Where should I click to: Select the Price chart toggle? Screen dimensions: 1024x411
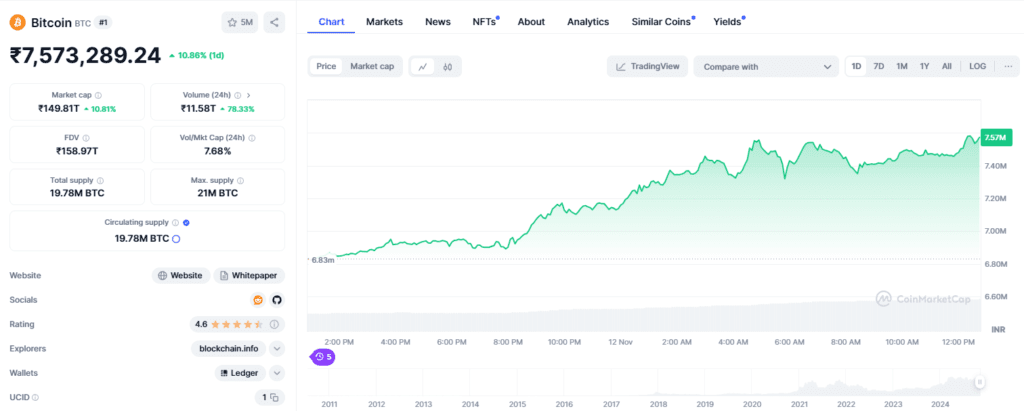[x=326, y=66]
